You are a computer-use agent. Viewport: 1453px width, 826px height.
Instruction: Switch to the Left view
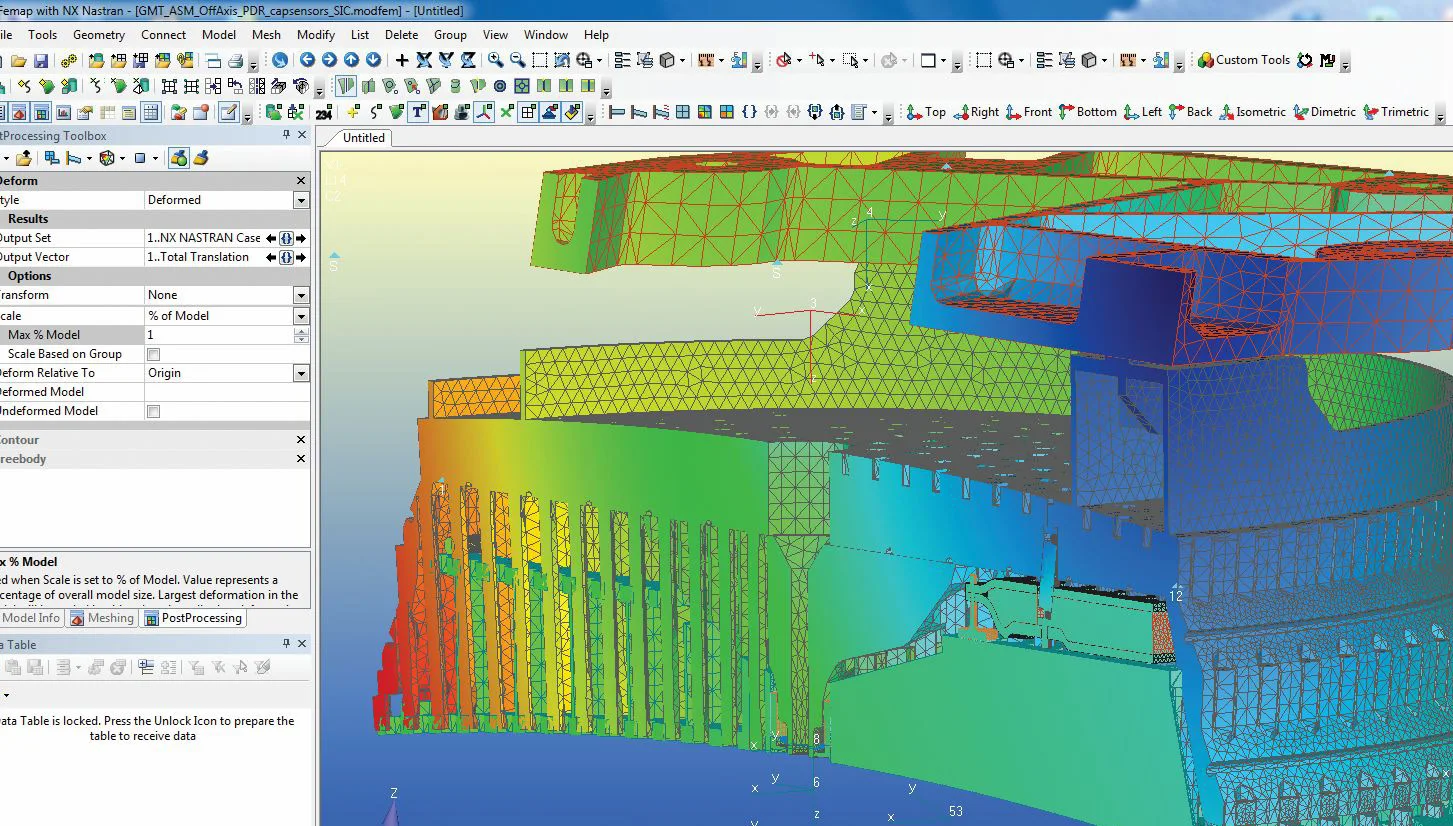pyautogui.click(x=1142, y=112)
